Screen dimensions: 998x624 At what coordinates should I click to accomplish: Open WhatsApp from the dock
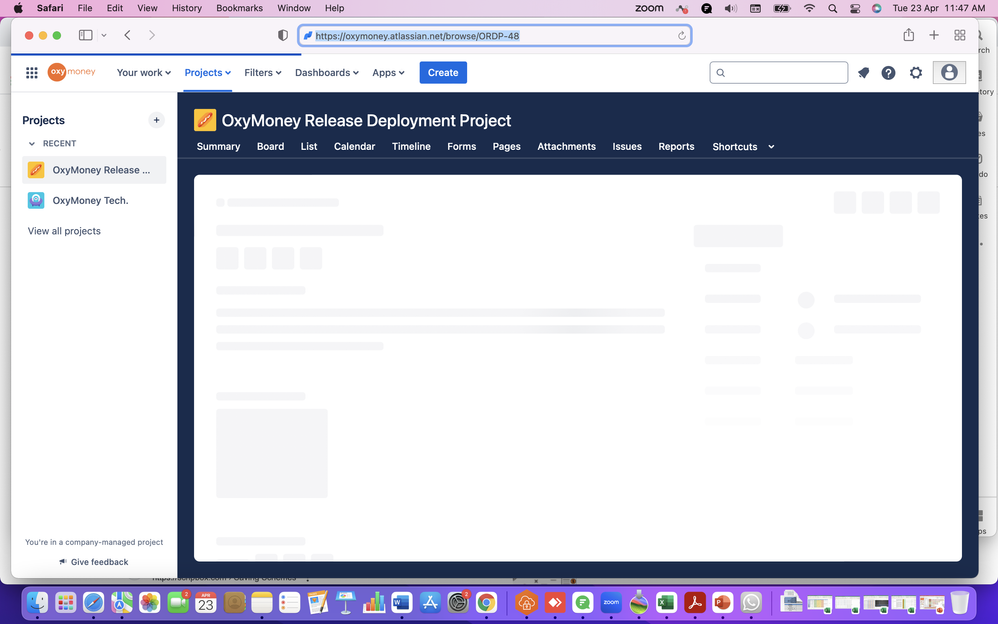tap(751, 602)
